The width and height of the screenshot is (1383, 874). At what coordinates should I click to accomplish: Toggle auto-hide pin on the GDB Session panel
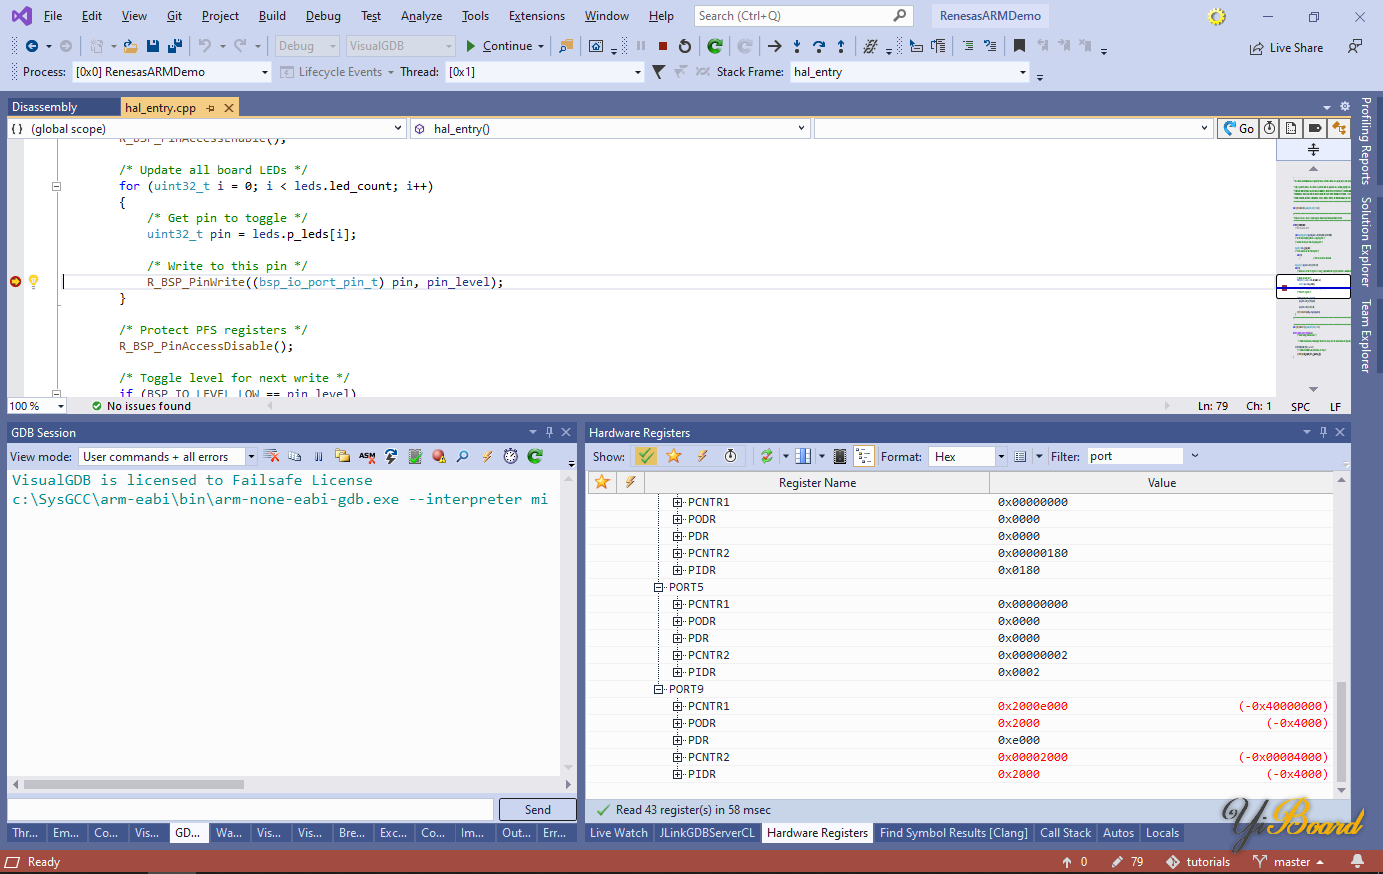pos(549,432)
